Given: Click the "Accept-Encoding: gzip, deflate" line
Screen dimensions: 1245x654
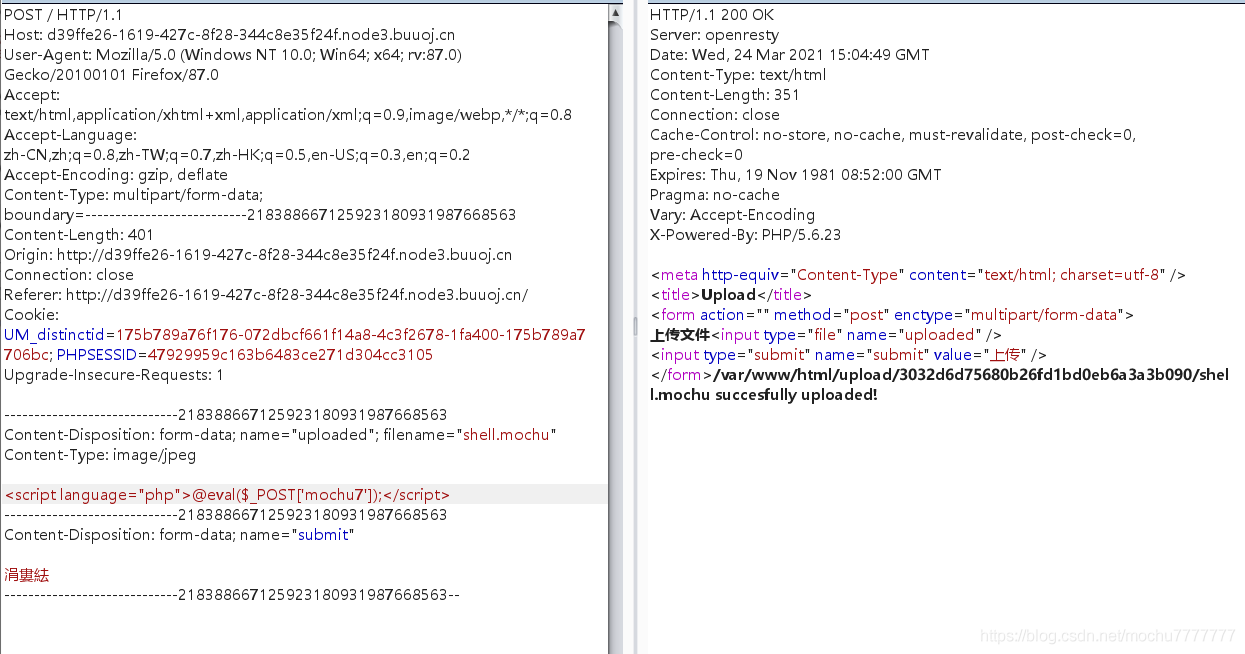Looking at the screenshot, I should [x=116, y=174].
